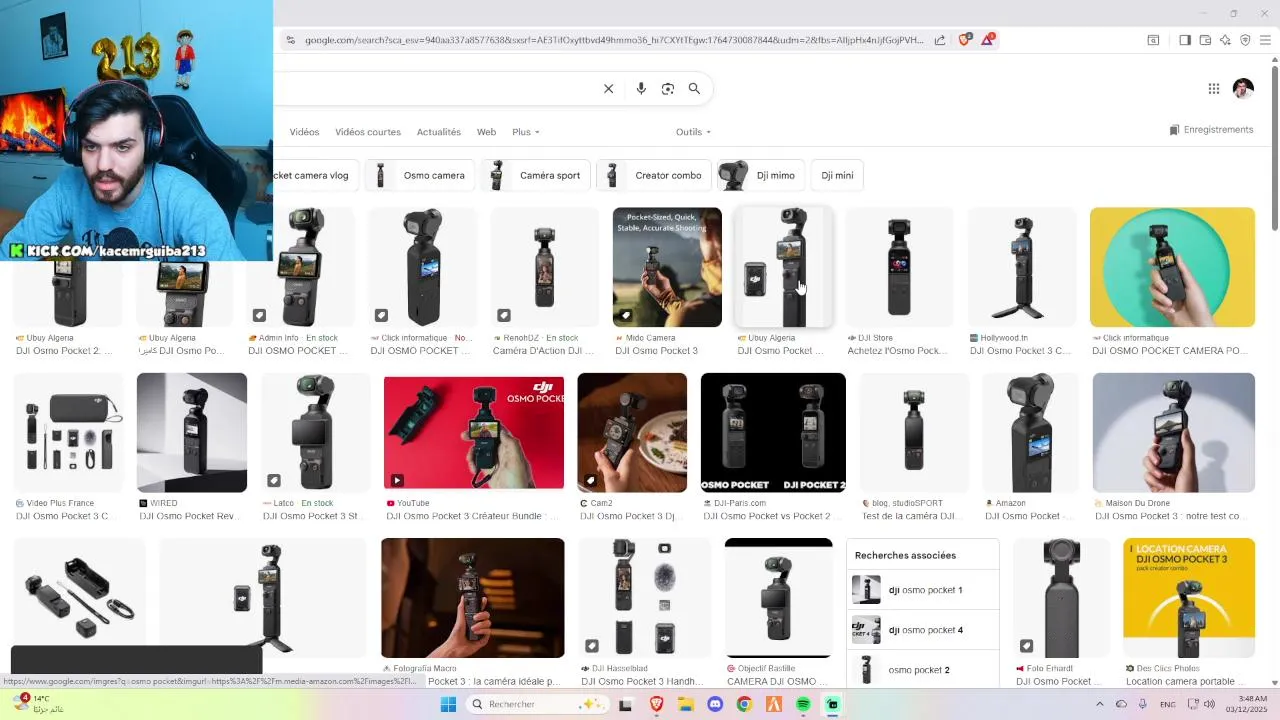Open the Windows Start menu
The width and height of the screenshot is (1280, 720).
448,704
